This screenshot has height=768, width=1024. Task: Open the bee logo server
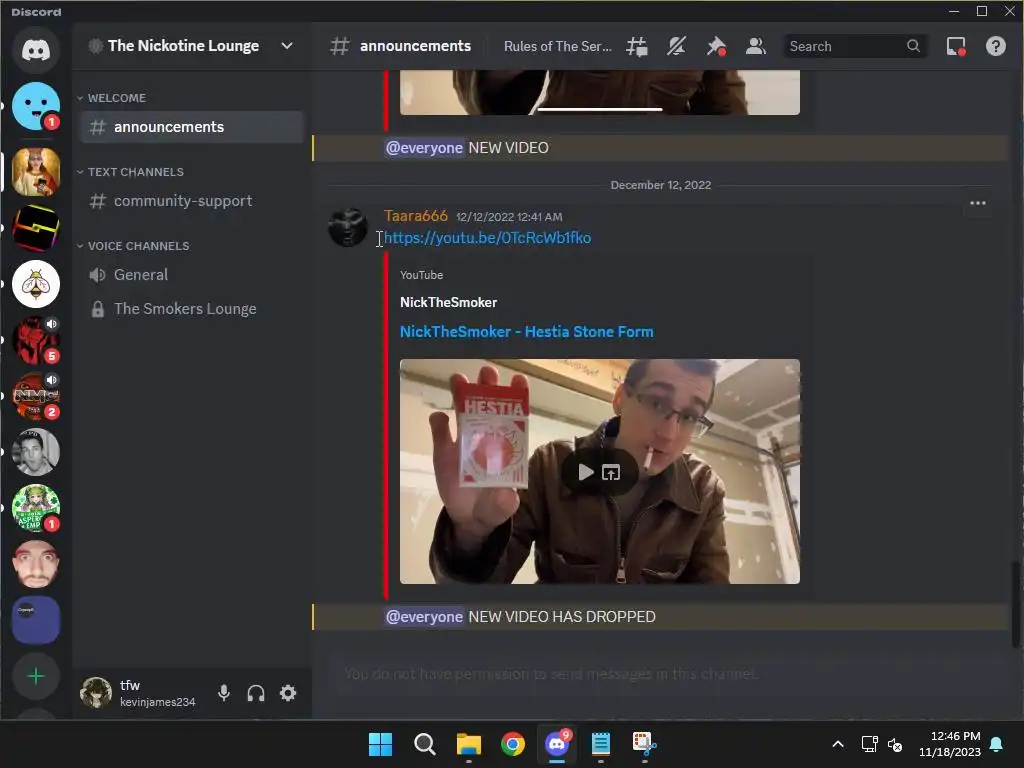[36, 284]
